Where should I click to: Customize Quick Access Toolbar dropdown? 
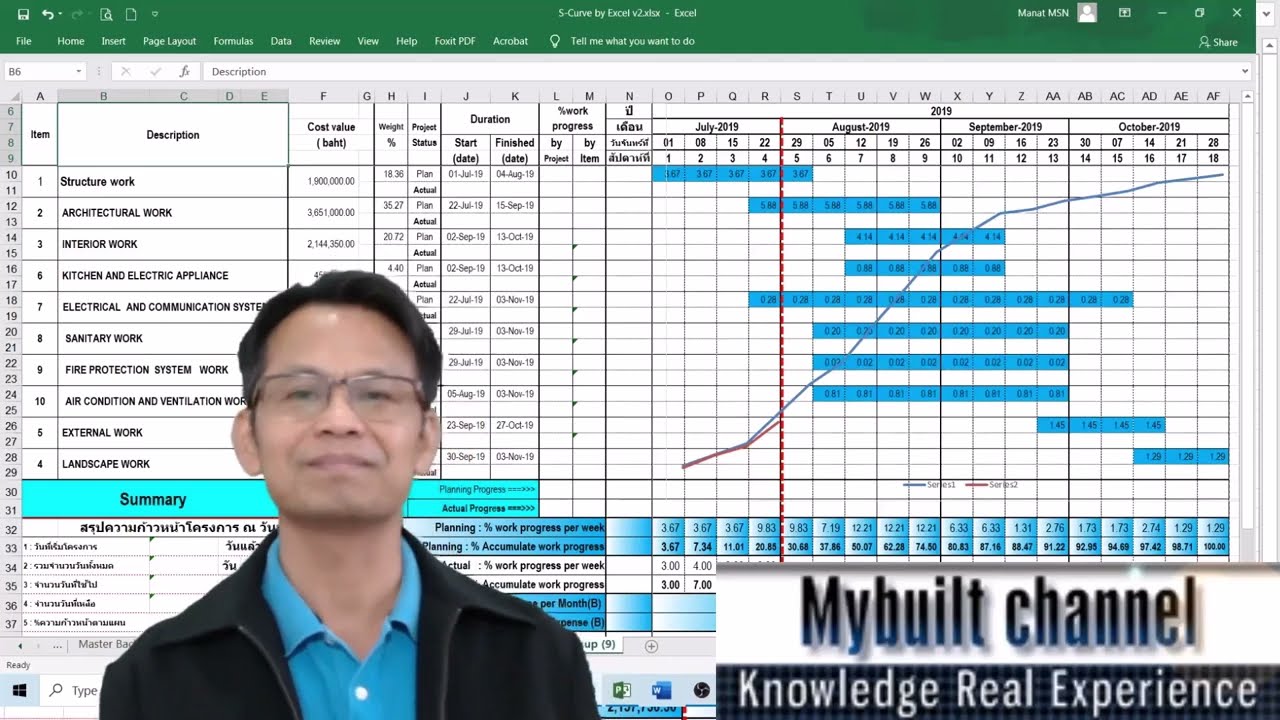point(154,14)
